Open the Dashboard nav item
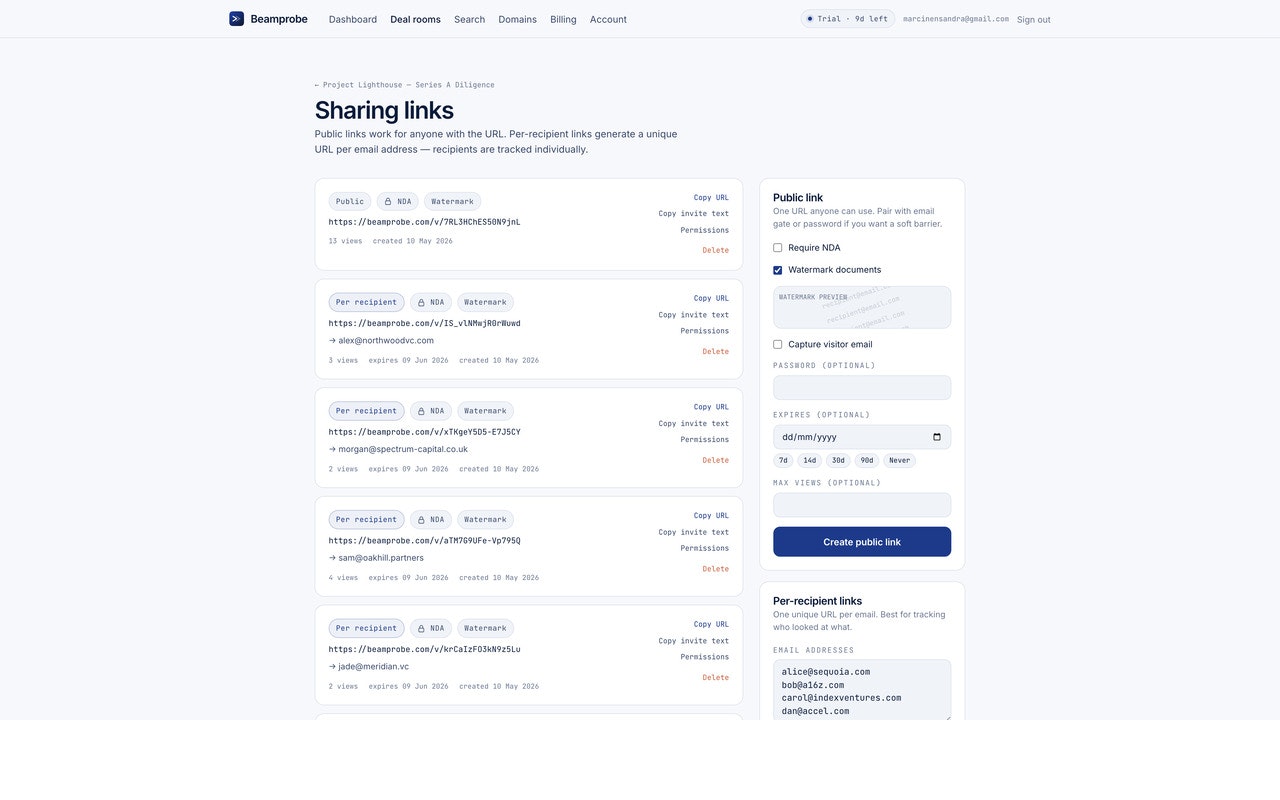Viewport: 1280px width, 800px height. [x=353, y=19]
